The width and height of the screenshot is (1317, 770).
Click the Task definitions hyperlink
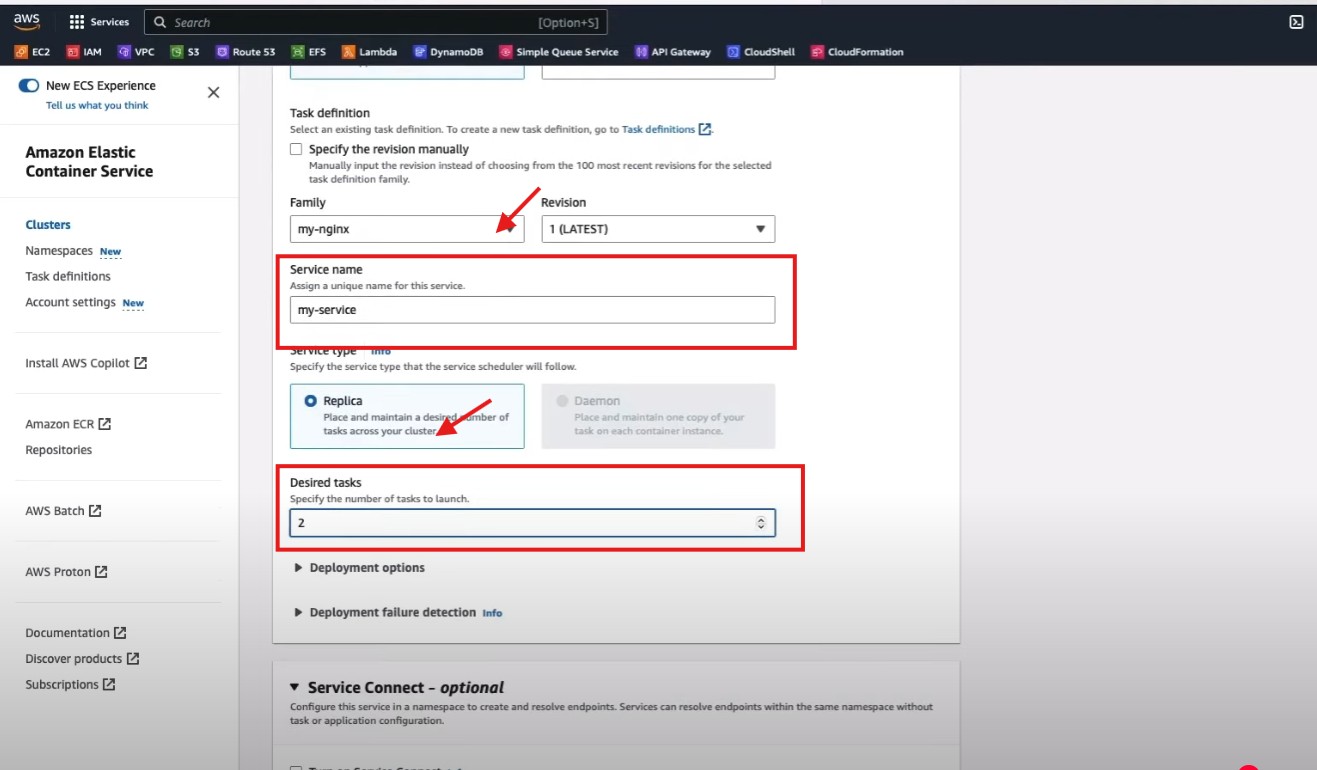click(658, 129)
